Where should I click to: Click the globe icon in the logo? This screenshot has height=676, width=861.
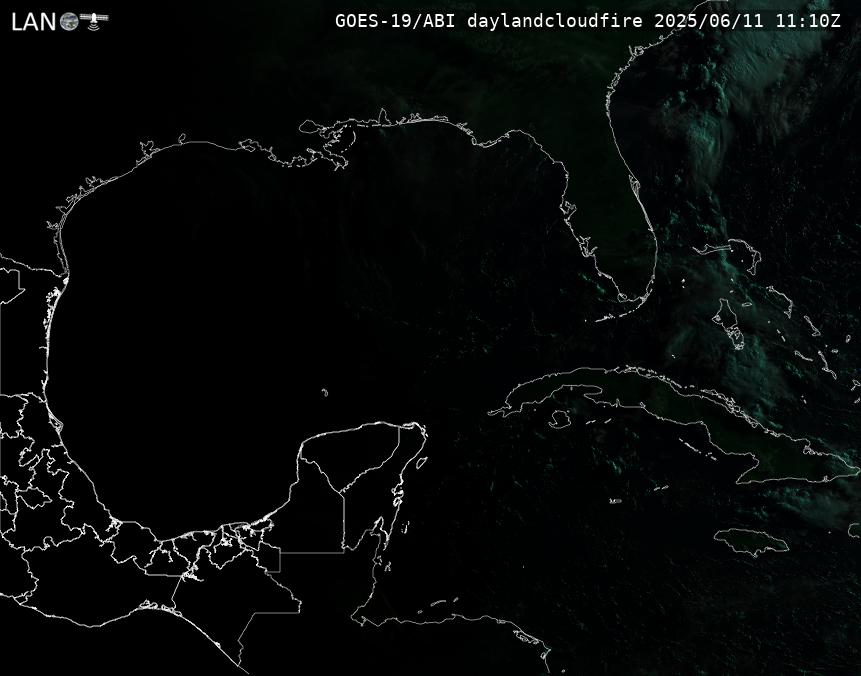(x=69, y=21)
